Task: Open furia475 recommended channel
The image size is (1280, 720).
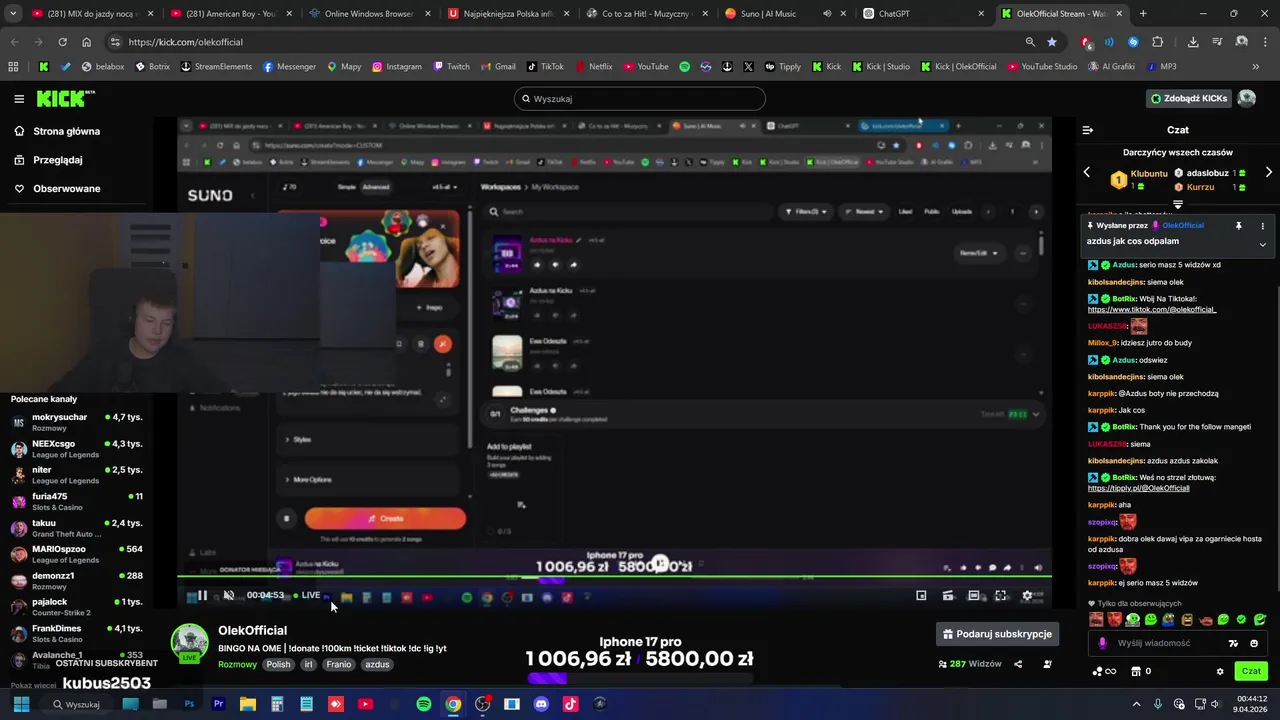Action: click(77, 501)
